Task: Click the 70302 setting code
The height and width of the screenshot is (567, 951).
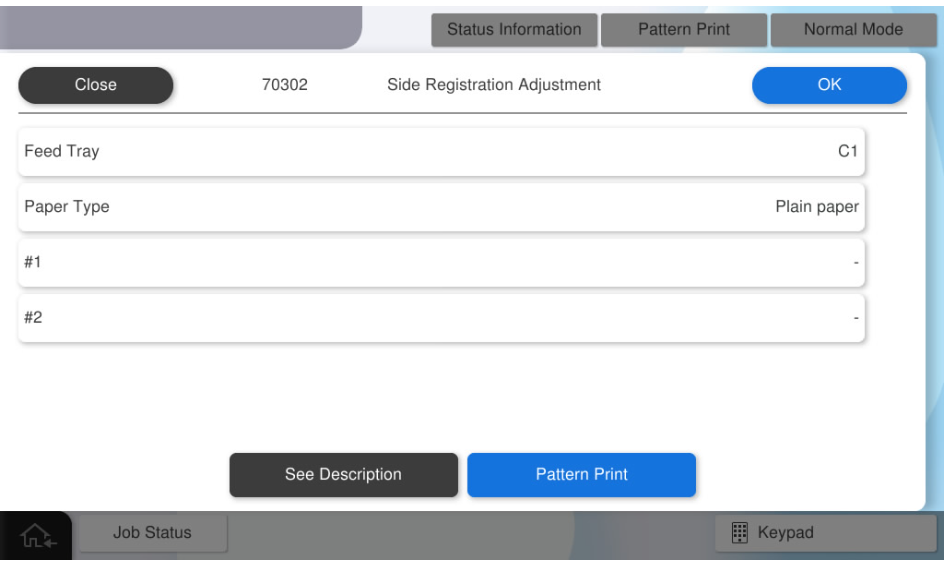Action: tap(285, 85)
